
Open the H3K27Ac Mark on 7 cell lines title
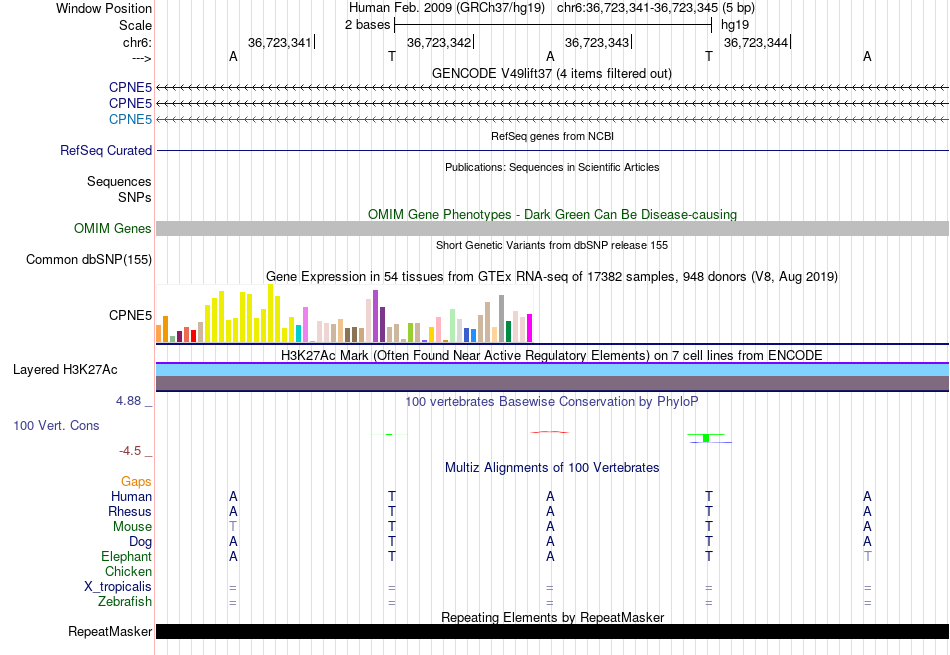click(551, 355)
